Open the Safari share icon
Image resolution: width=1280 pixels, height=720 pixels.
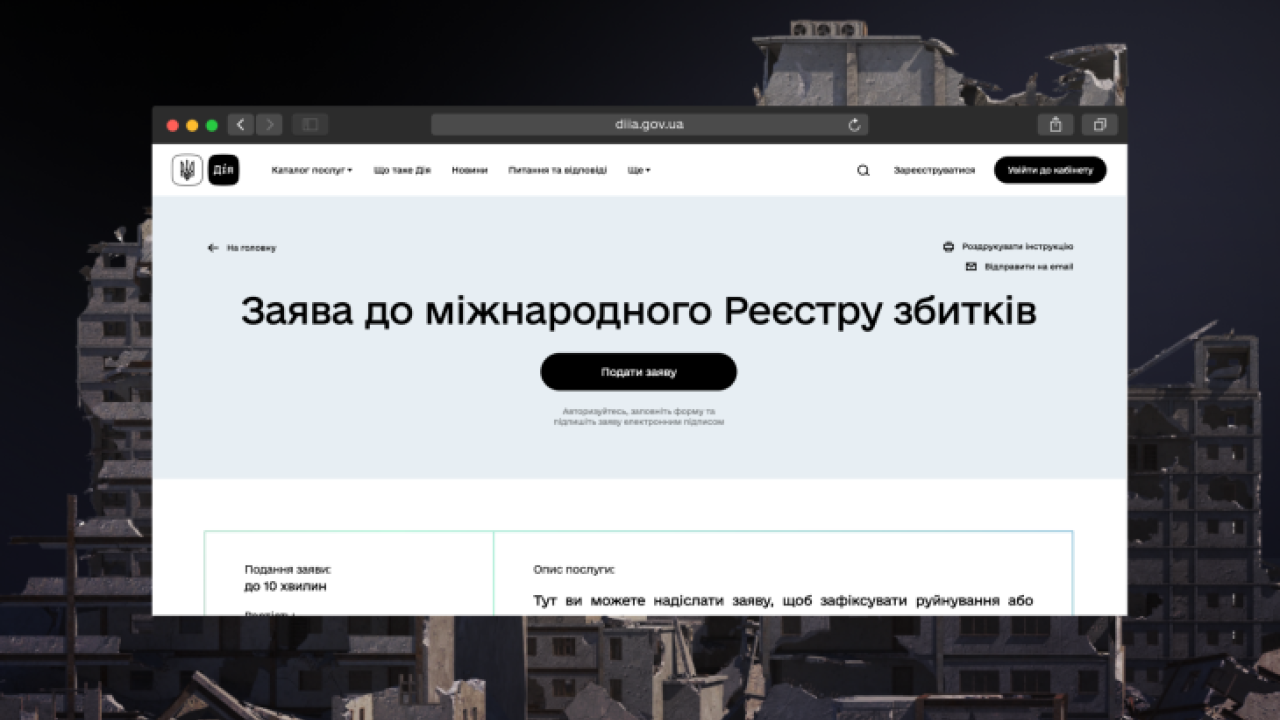(1056, 125)
